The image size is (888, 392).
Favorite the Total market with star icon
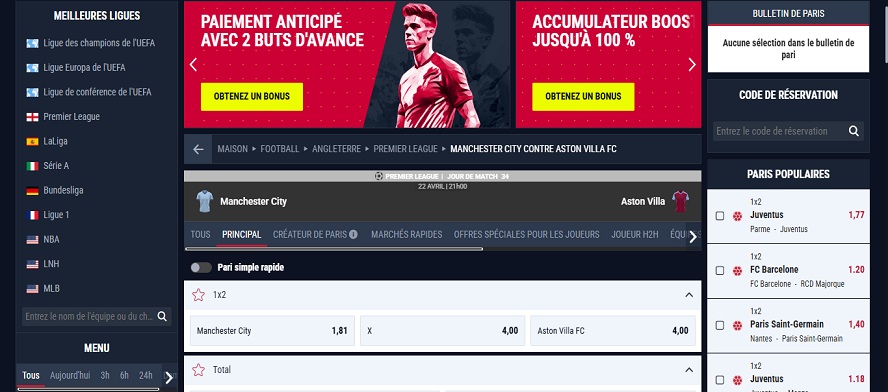198,370
